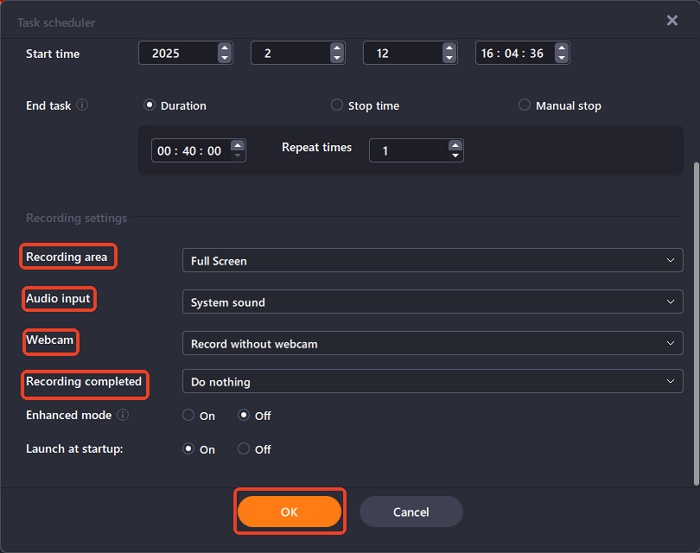Select the Duration end task option

click(x=151, y=105)
